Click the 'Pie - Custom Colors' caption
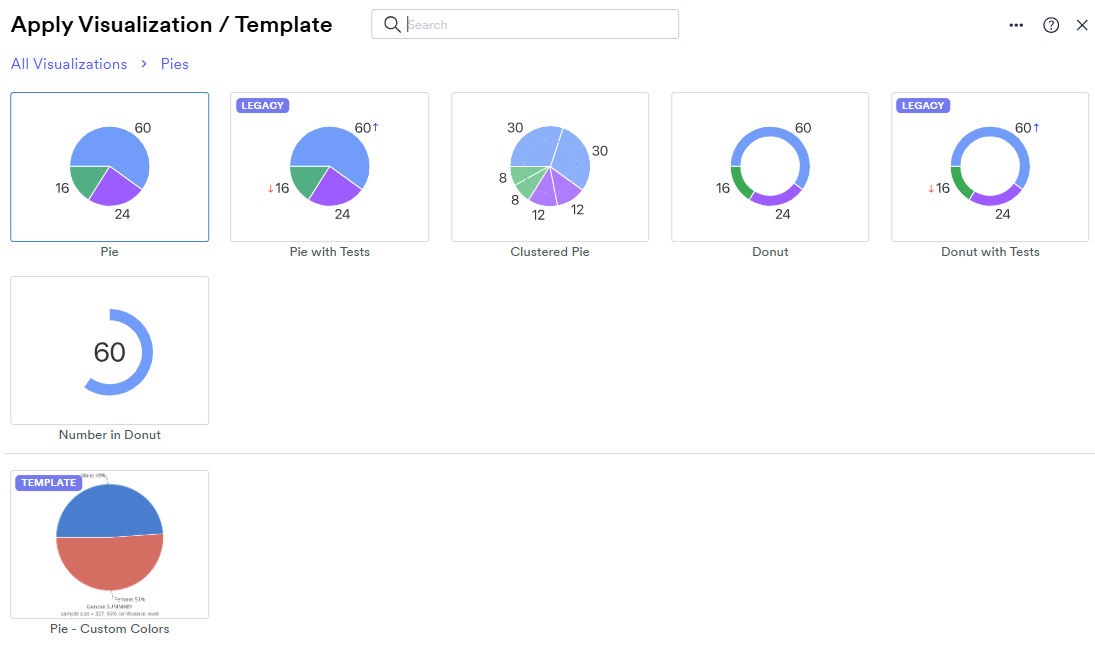This screenshot has height=647, width=1095. pos(110,629)
